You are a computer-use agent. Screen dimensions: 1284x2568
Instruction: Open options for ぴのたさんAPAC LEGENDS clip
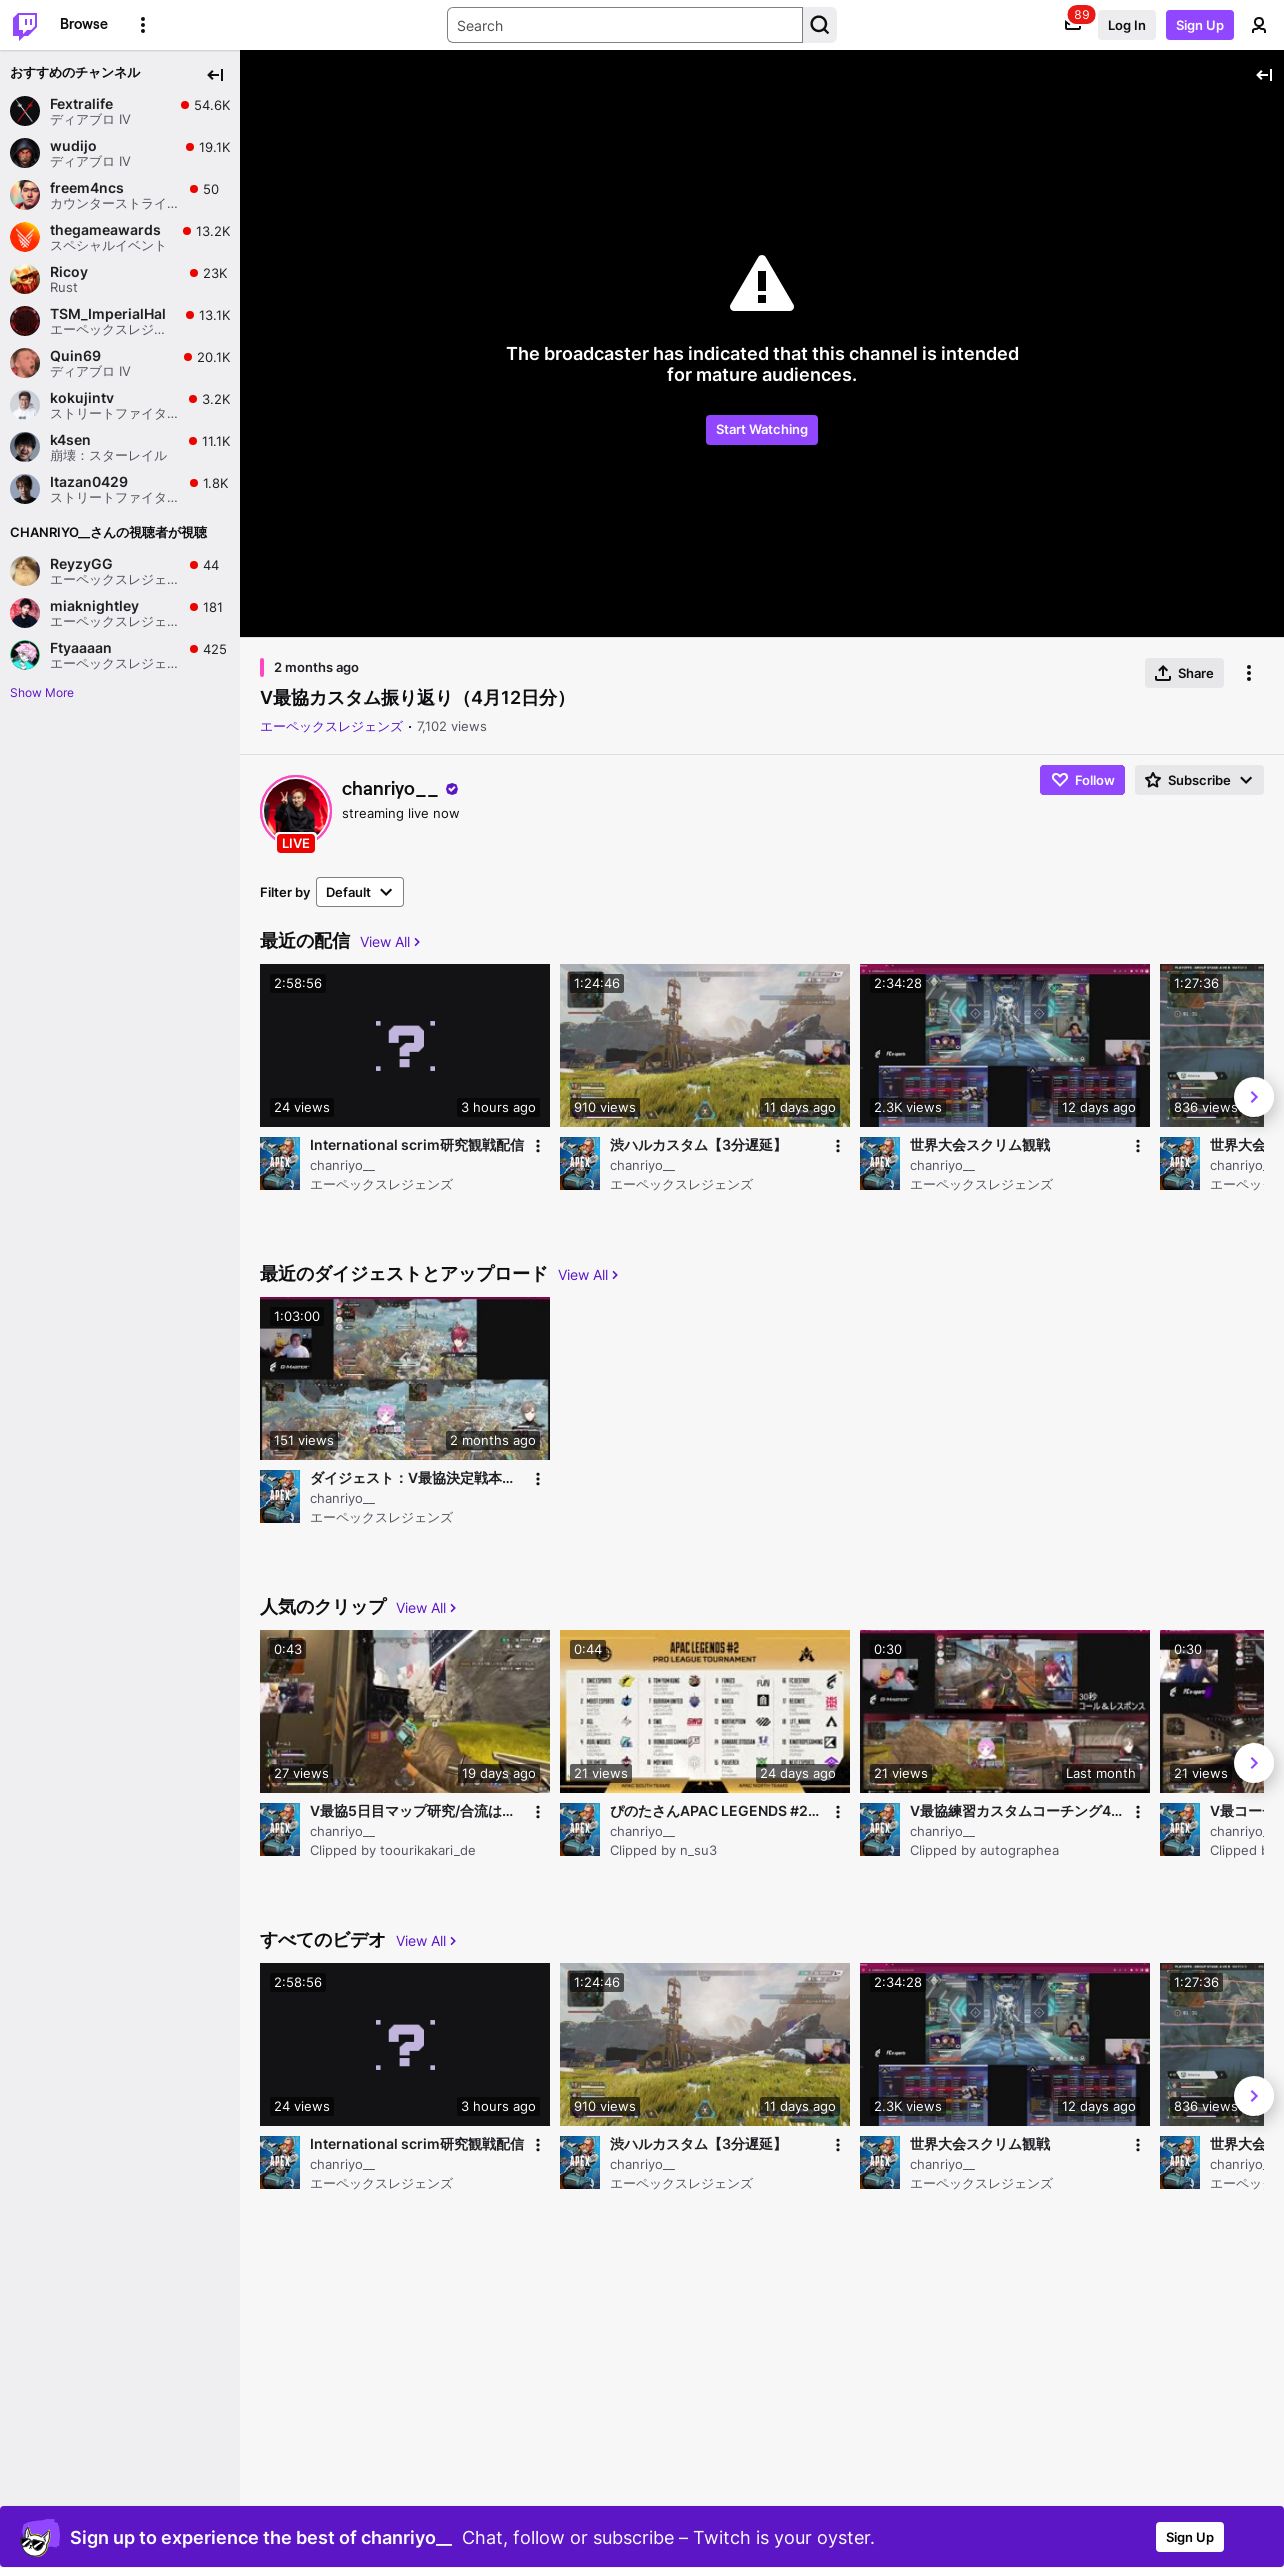[x=838, y=1812]
